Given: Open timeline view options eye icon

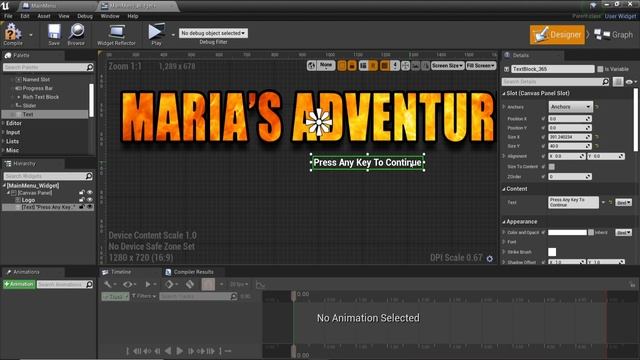Looking at the screenshot, I should click(129, 284).
